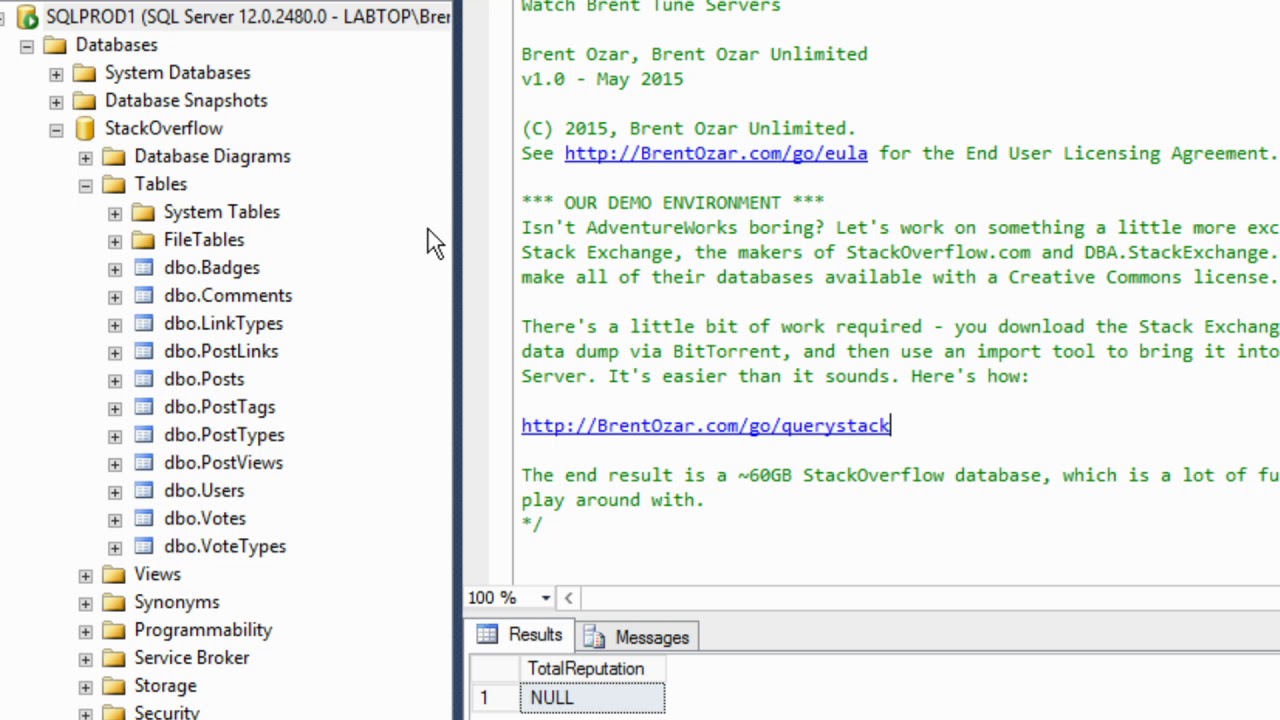The height and width of the screenshot is (720, 1280).
Task: Click the Programmability folder icon
Action: [x=114, y=630]
